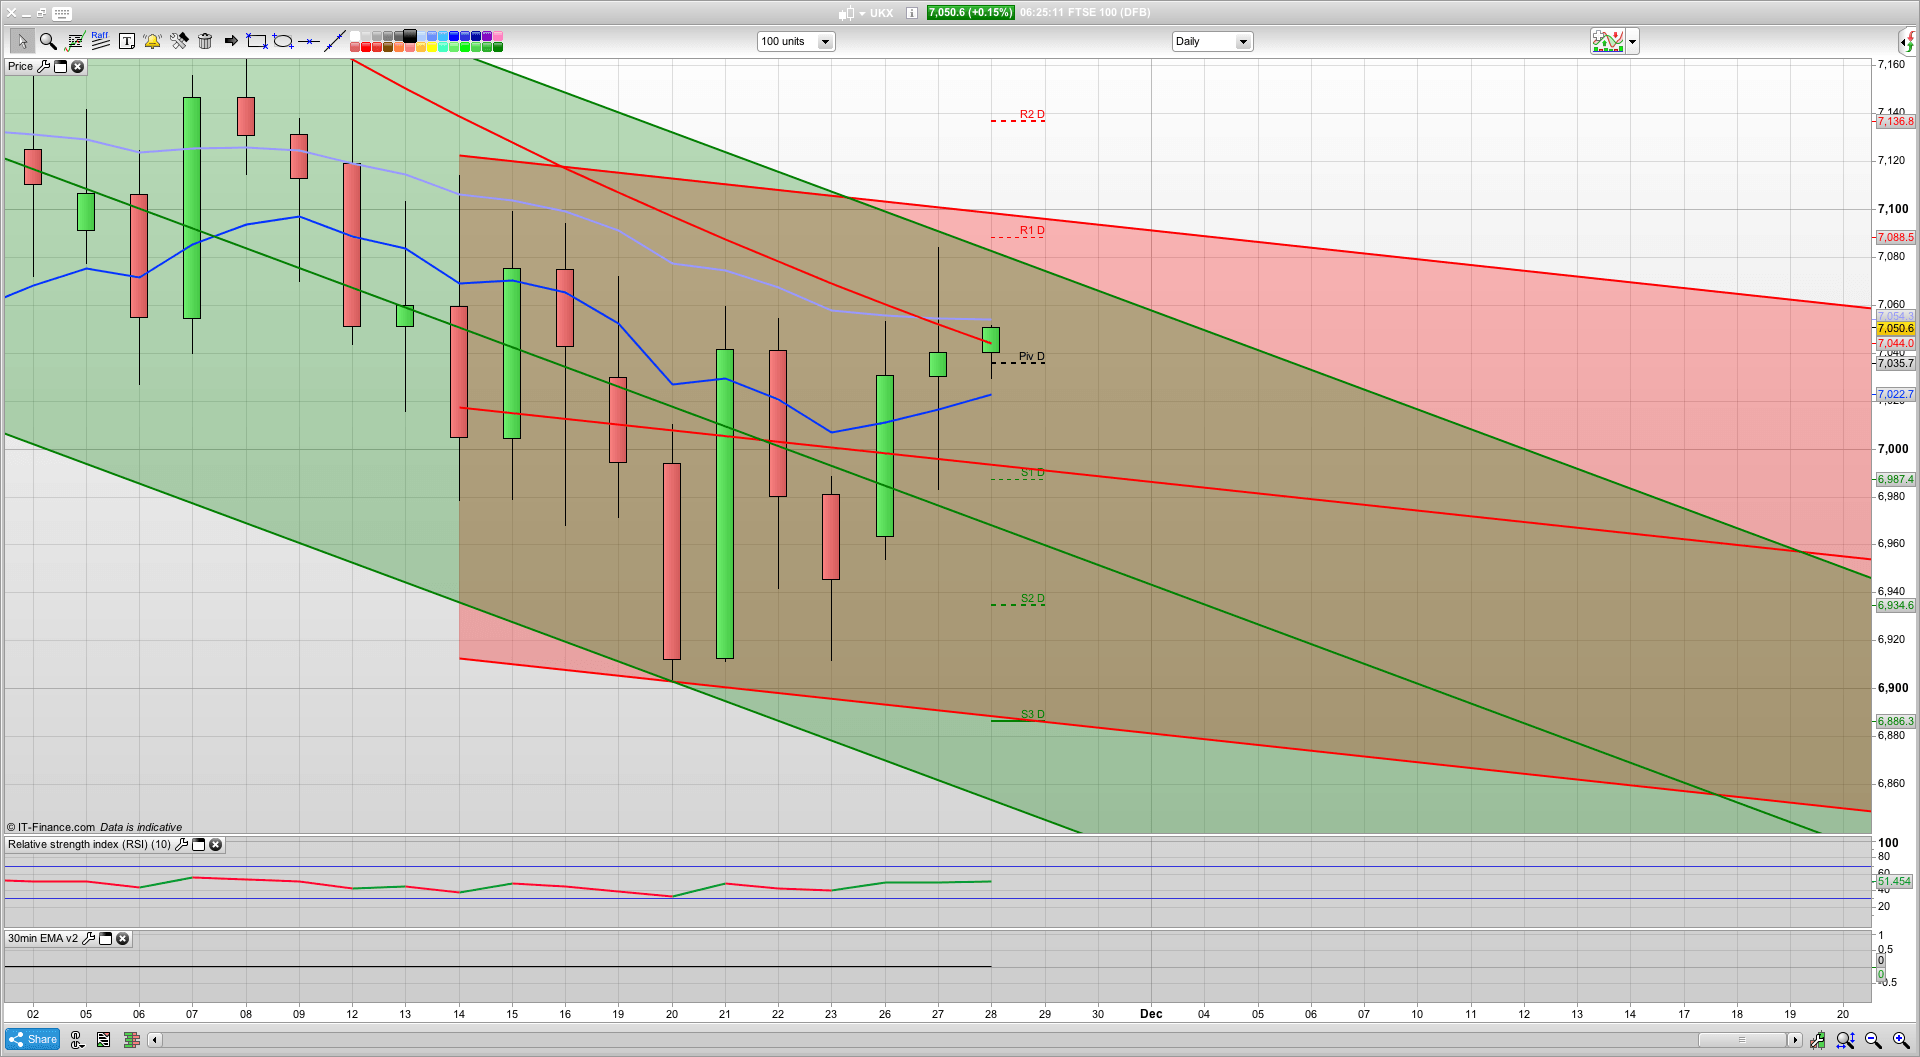Activate the zoom magnifier tool
This screenshot has height=1057, width=1920.
pyautogui.click(x=47, y=41)
